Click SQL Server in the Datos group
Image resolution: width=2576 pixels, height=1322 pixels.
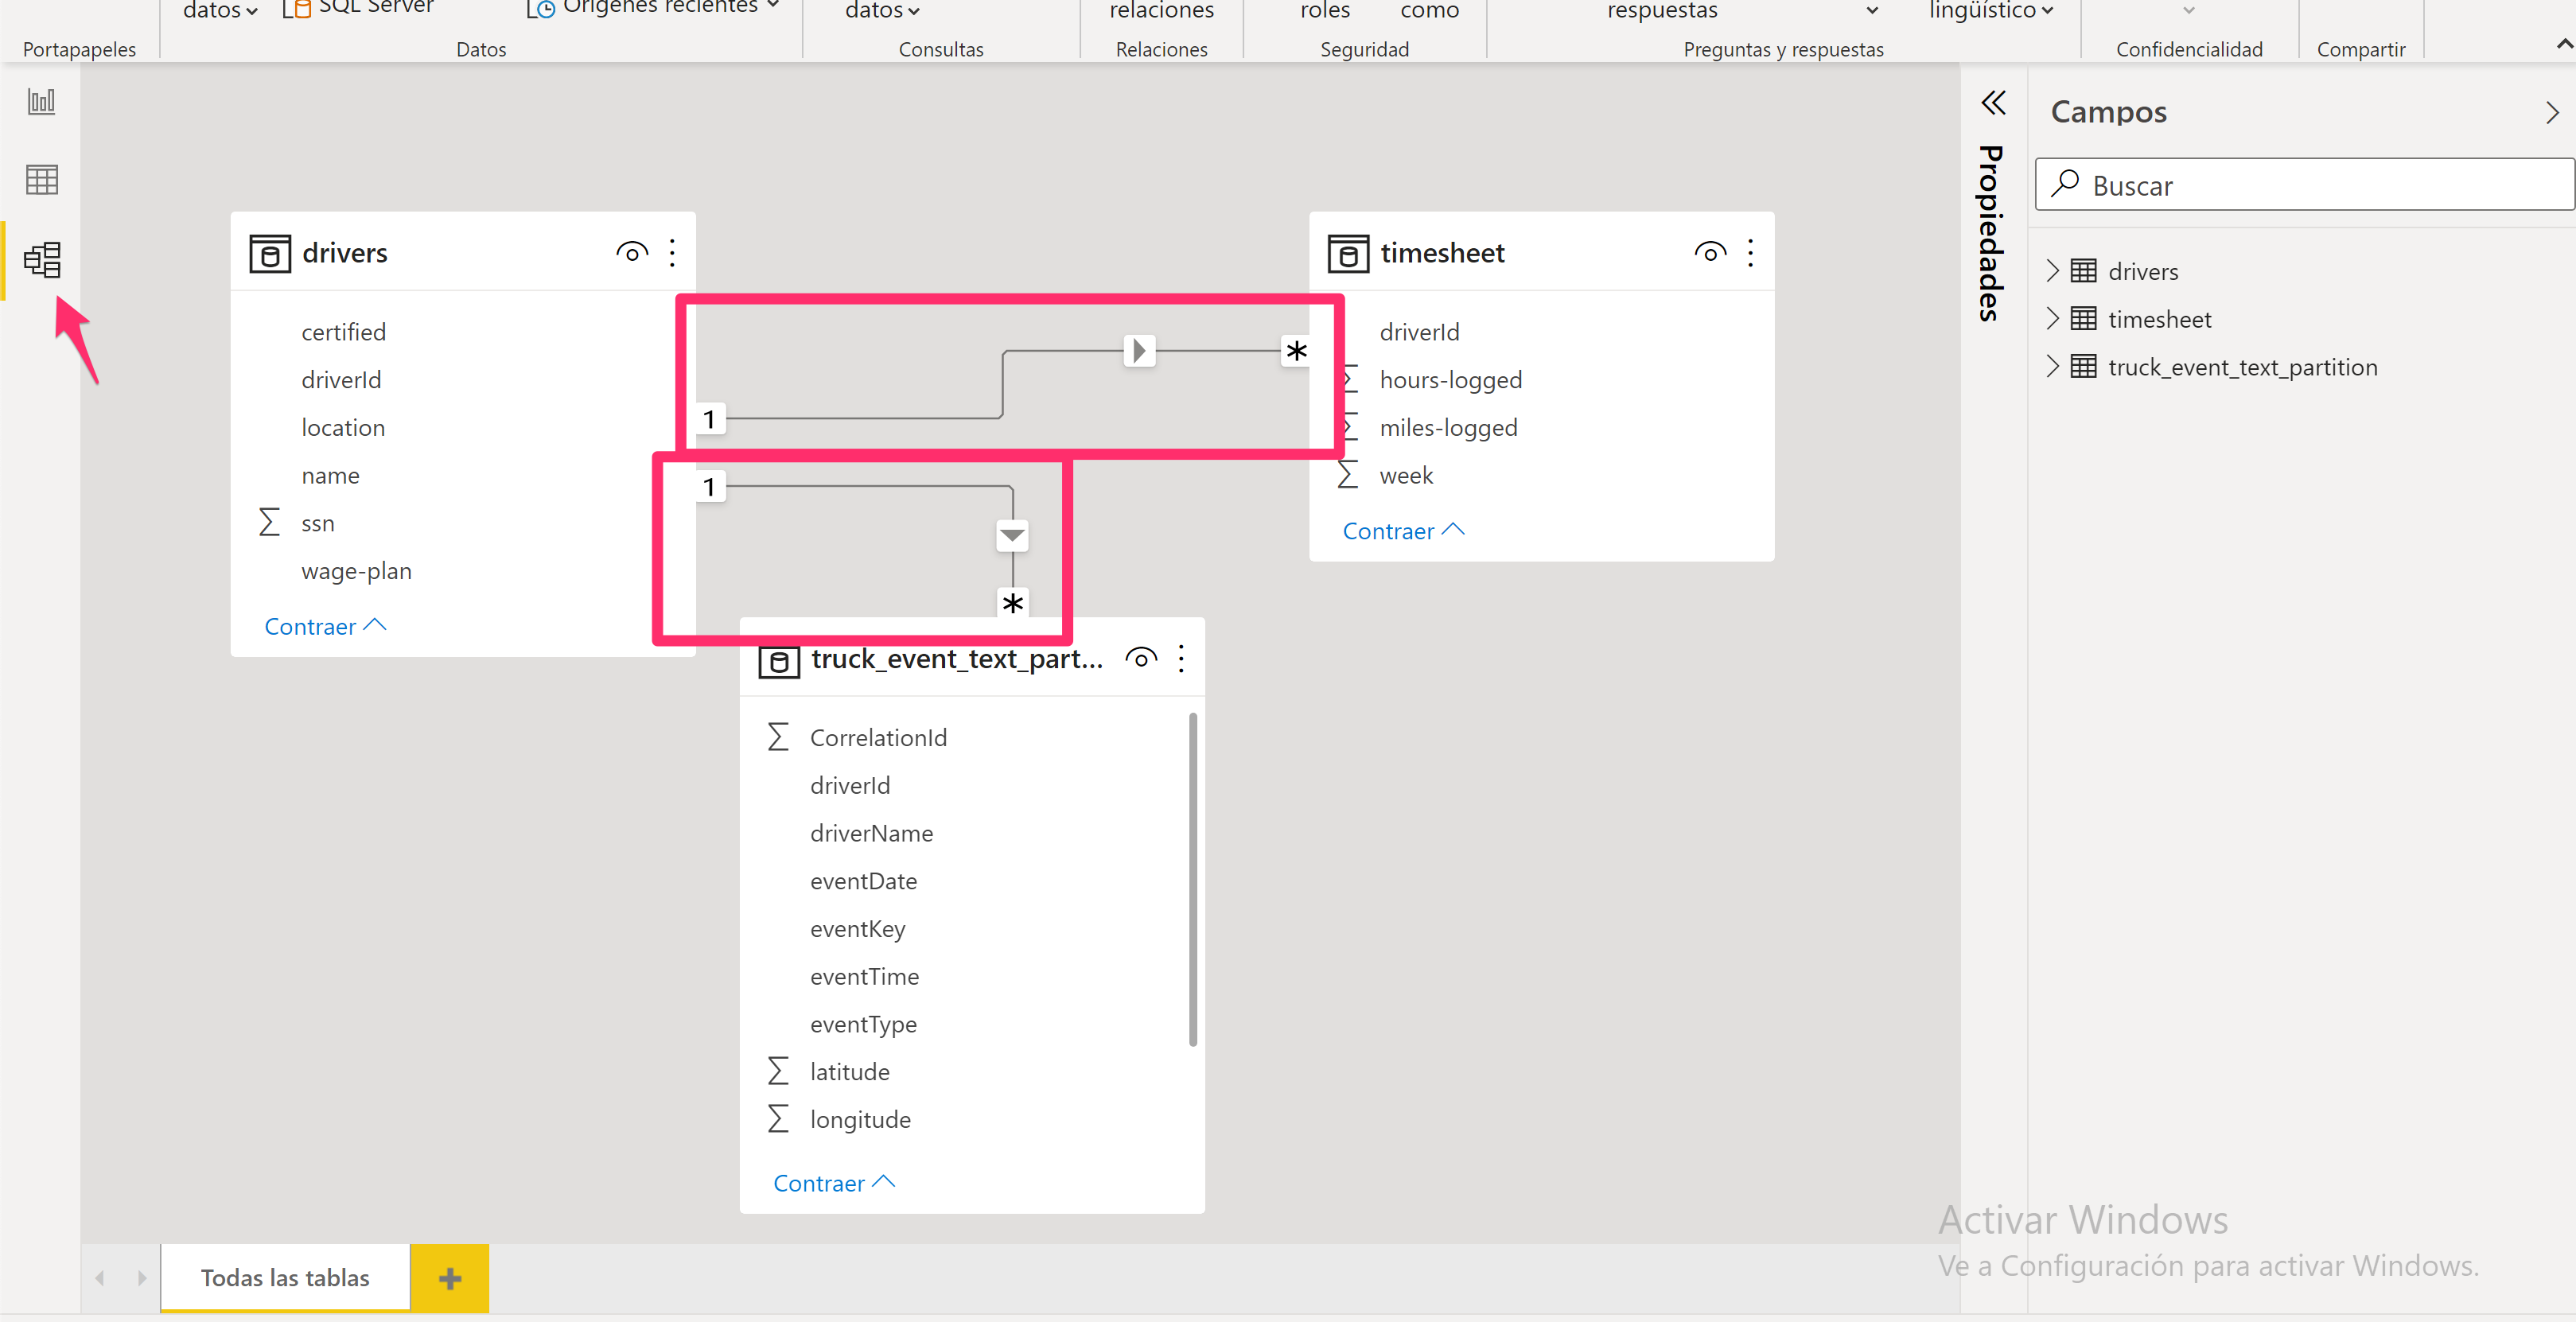pyautogui.click(x=358, y=8)
